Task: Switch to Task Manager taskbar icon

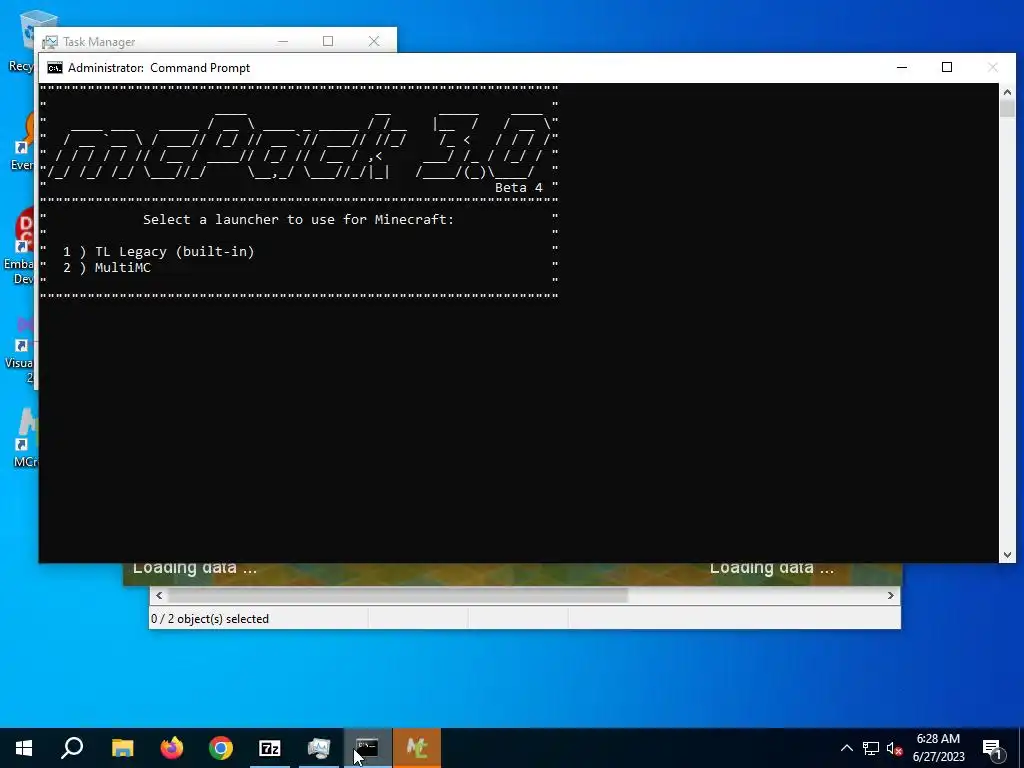Action: (x=319, y=748)
